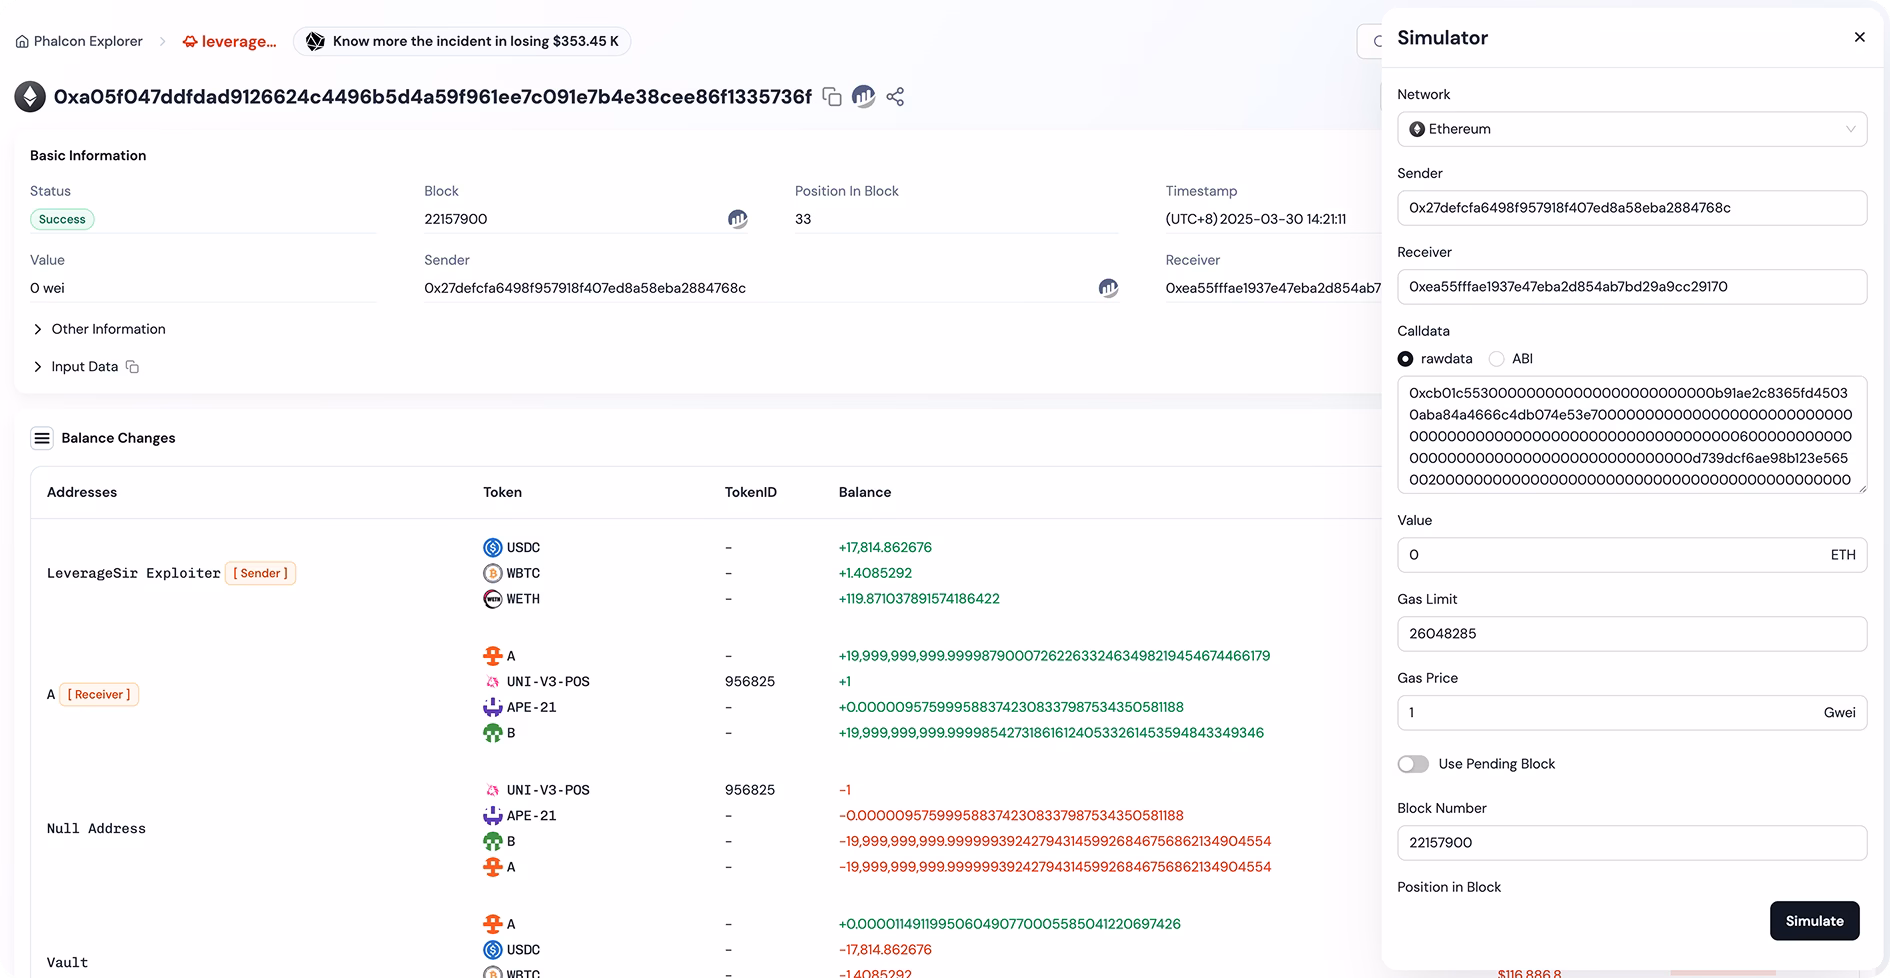1890x978 pixels.
Task: Click APE-21 token icon in Receiver row
Action: 493,707
